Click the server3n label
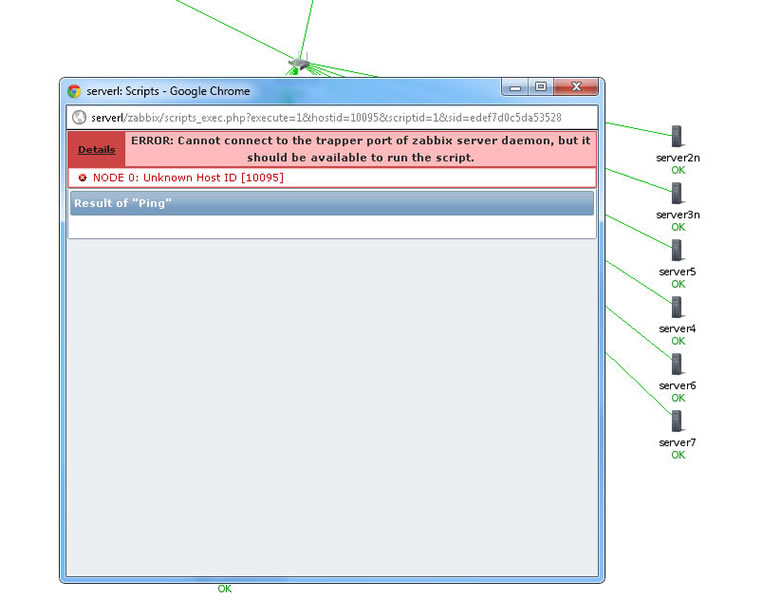763x600 pixels. 678,215
